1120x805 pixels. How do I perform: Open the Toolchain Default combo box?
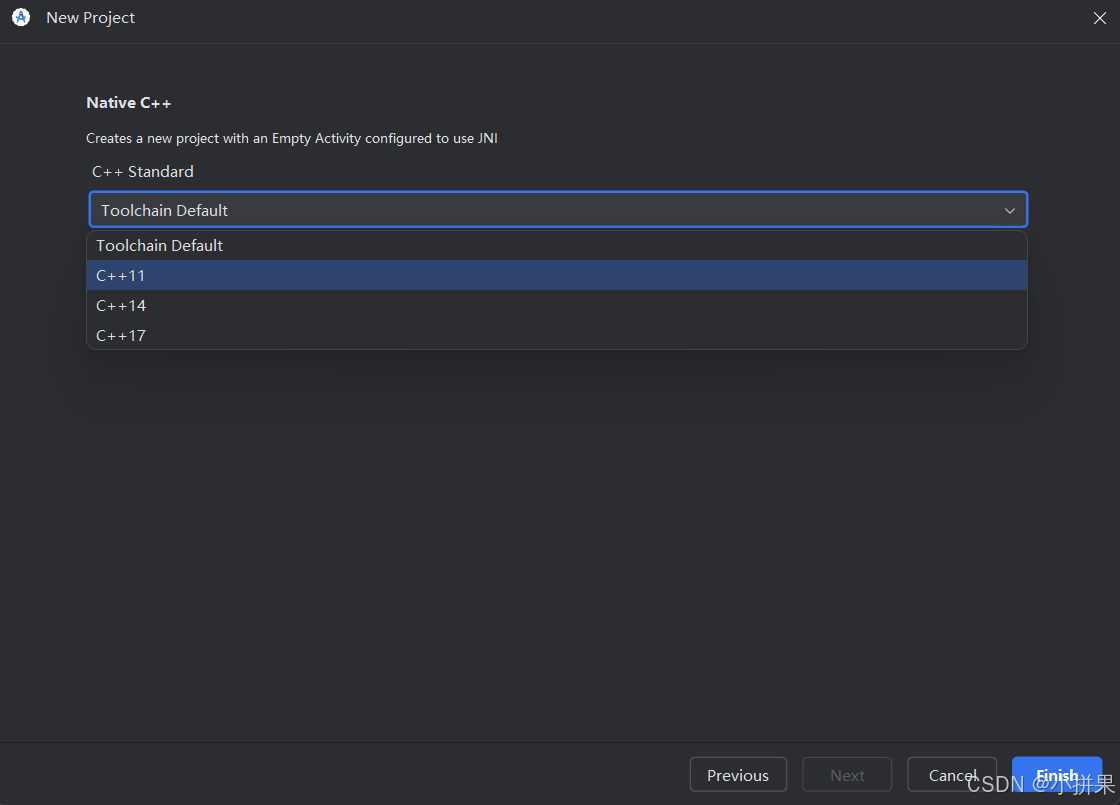click(558, 210)
